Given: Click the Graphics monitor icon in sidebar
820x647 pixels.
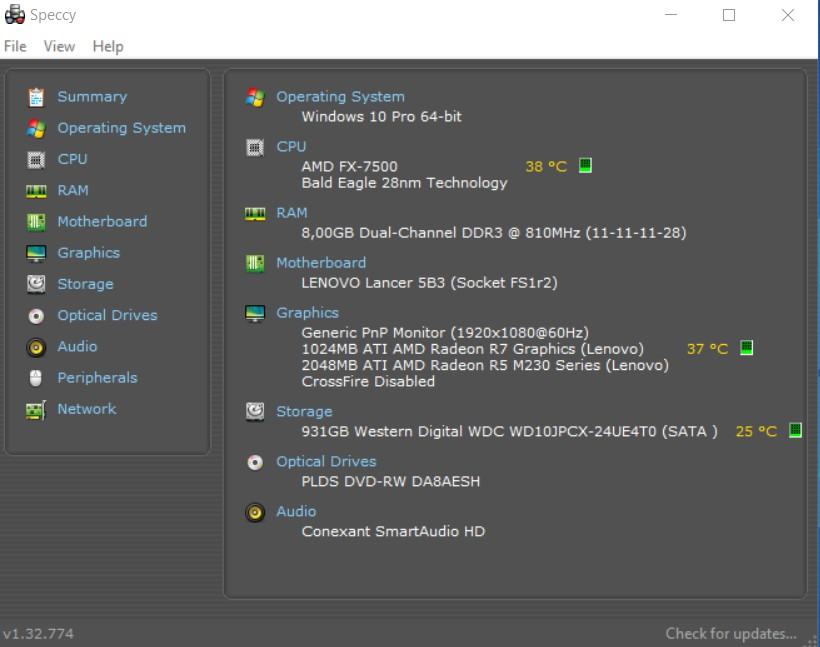Looking at the screenshot, I should point(36,254).
